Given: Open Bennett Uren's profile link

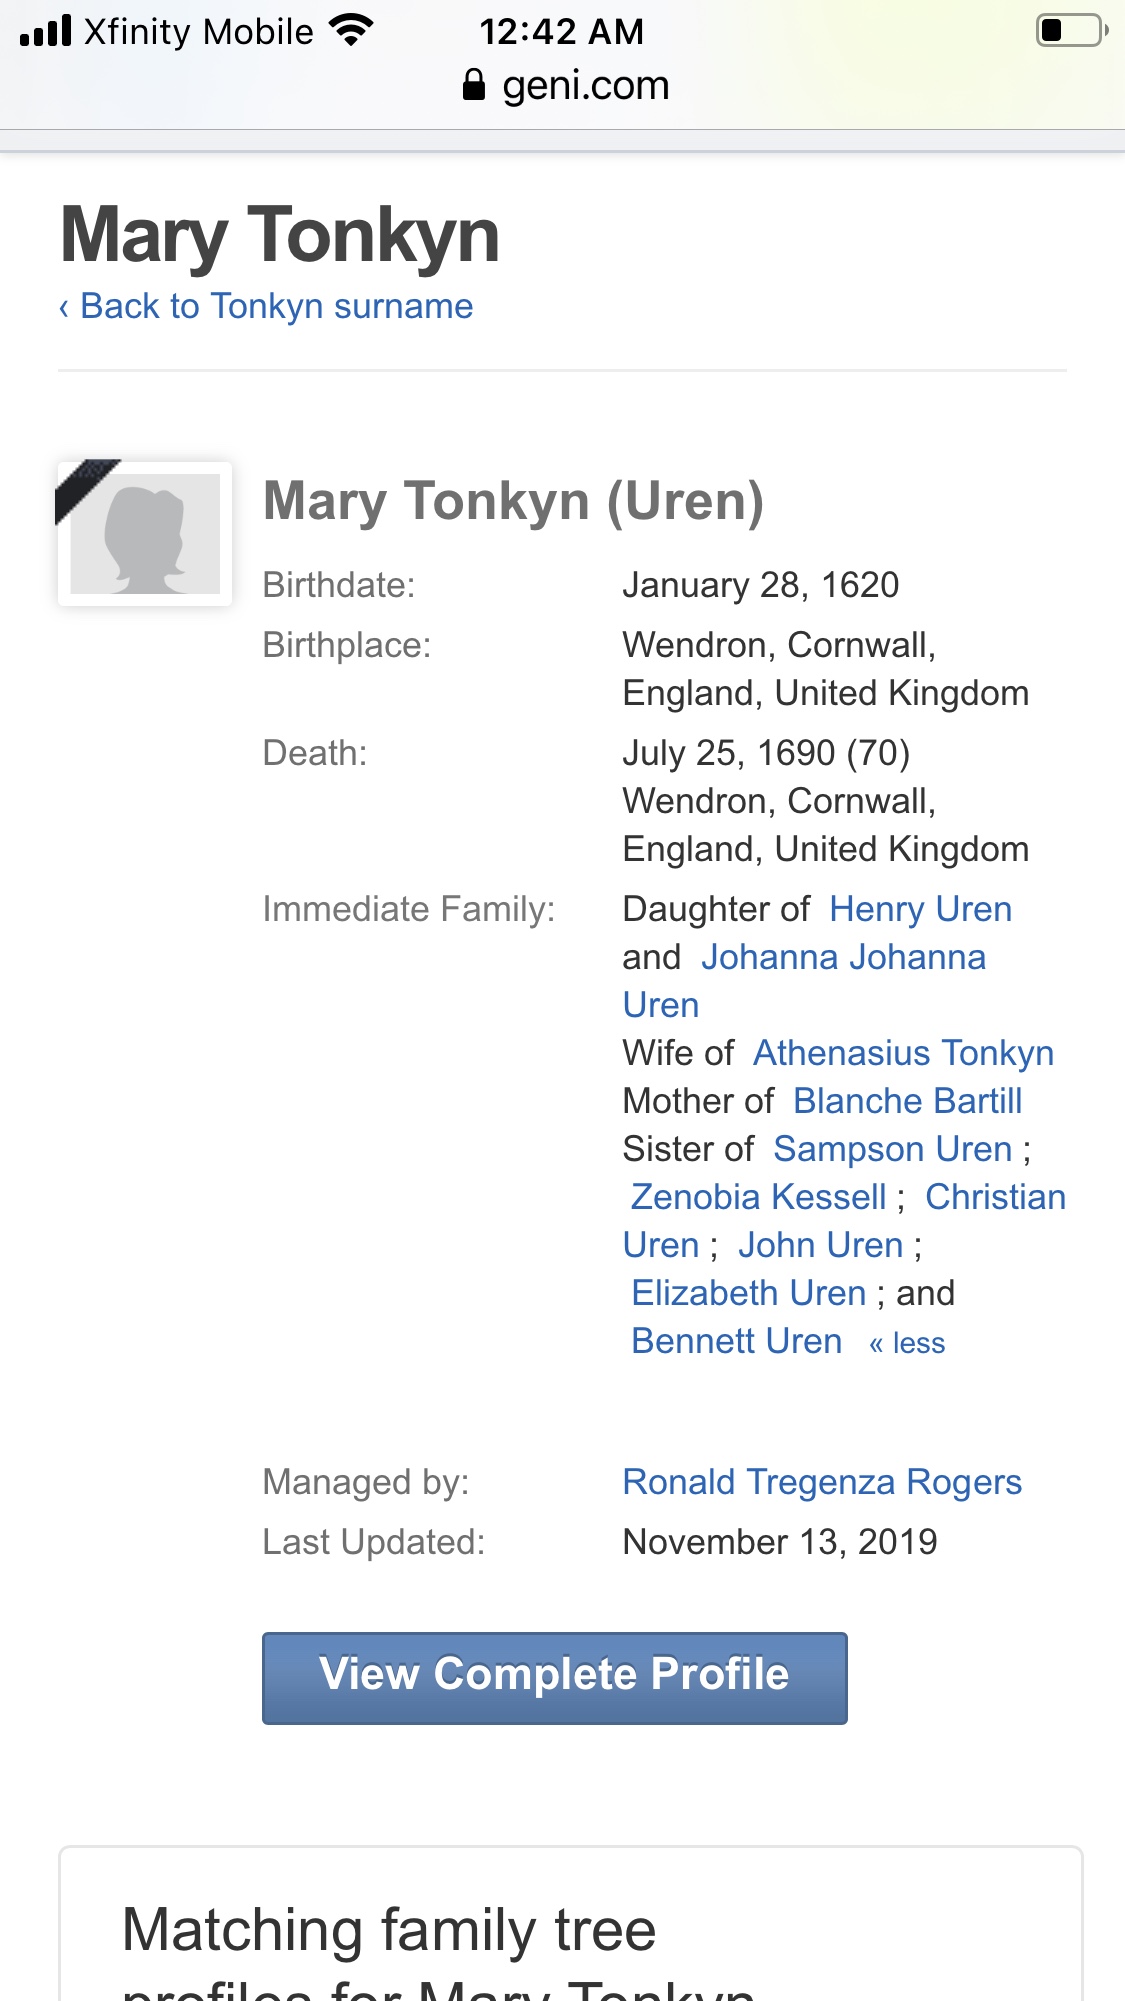Looking at the screenshot, I should (x=736, y=1341).
